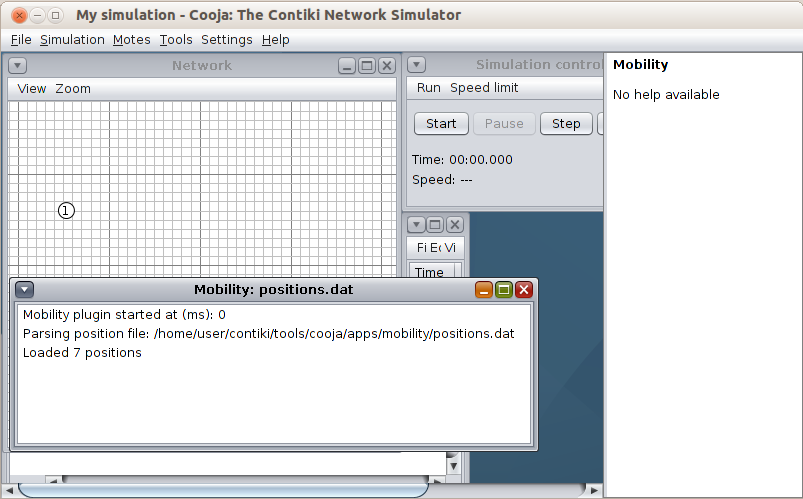Click mote node 1 in the network grid
The height and width of the screenshot is (499, 803).
tap(66, 210)
